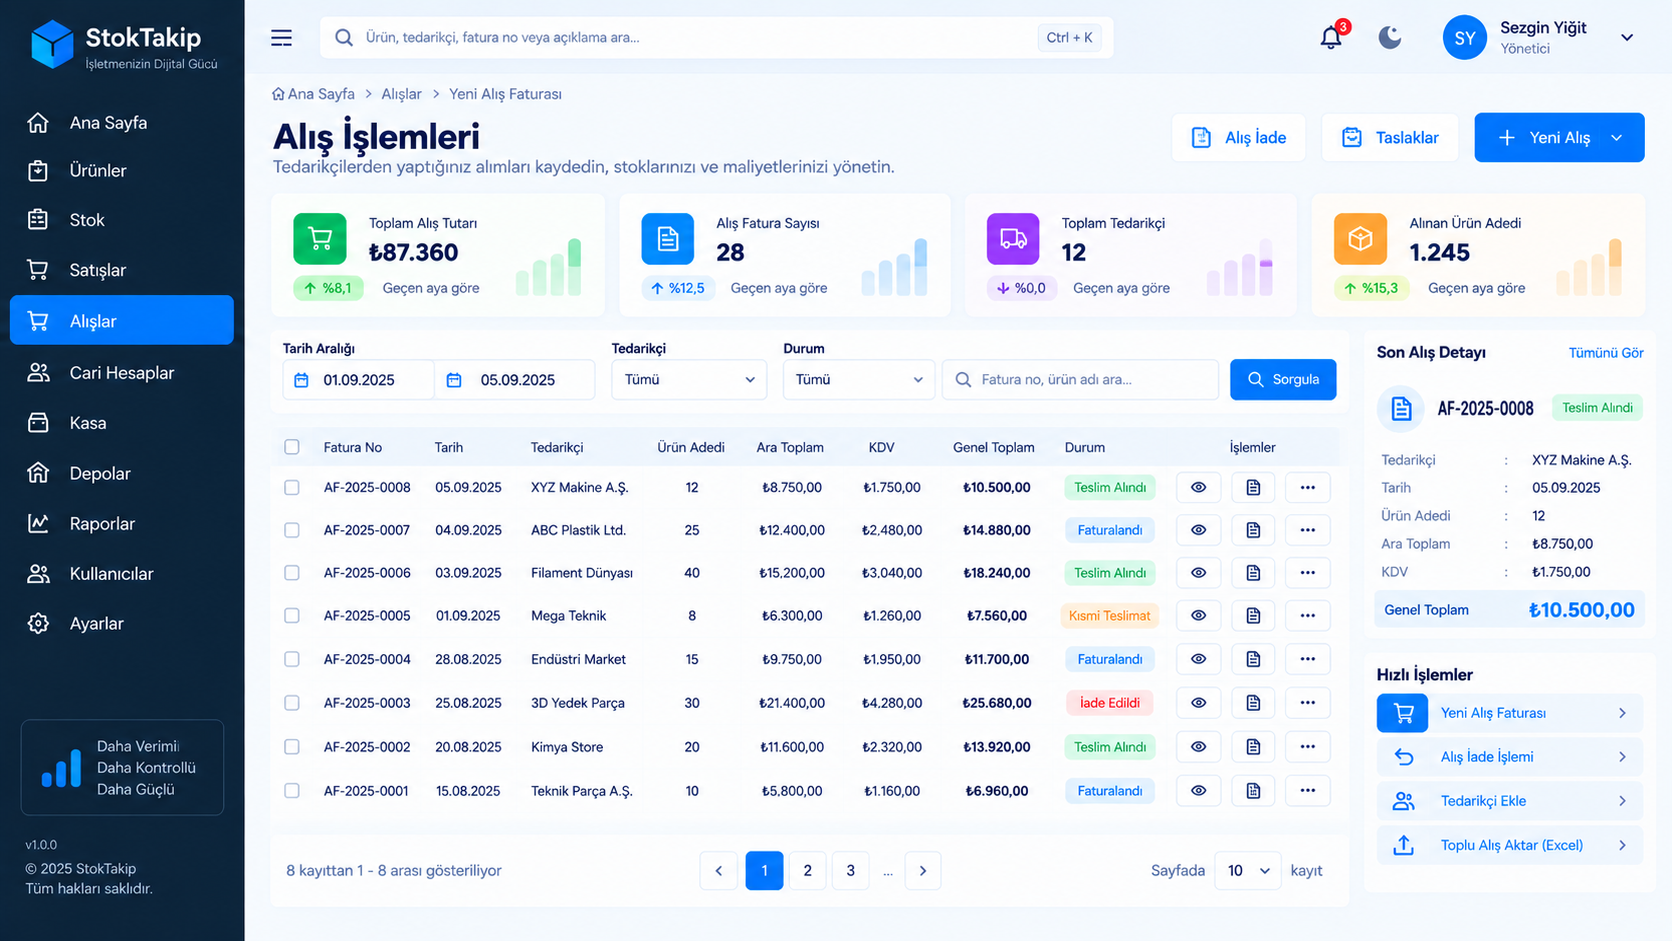The height and width of the screenshot is (941, 1672).
Task: Open records per page dropdown
Action: point(1248,871)
